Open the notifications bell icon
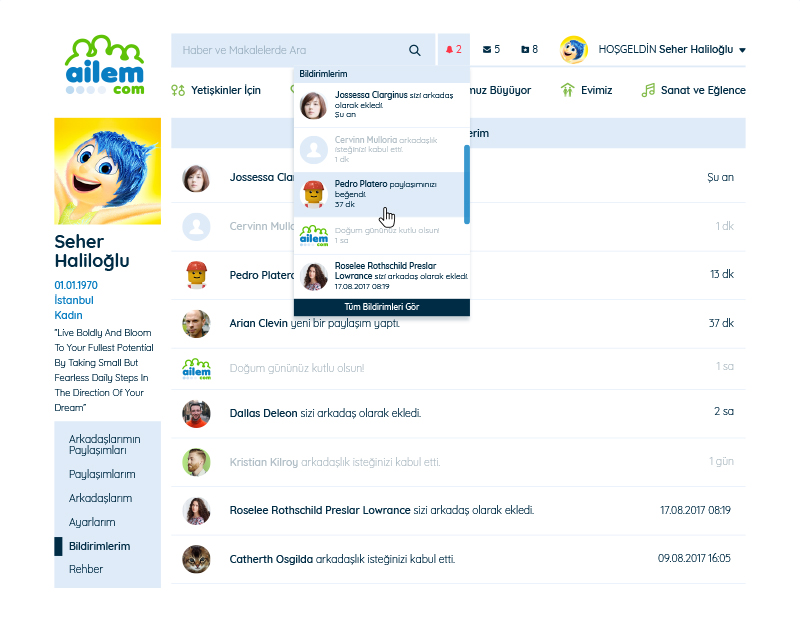 pyautogui.click(x=449, y=50)
